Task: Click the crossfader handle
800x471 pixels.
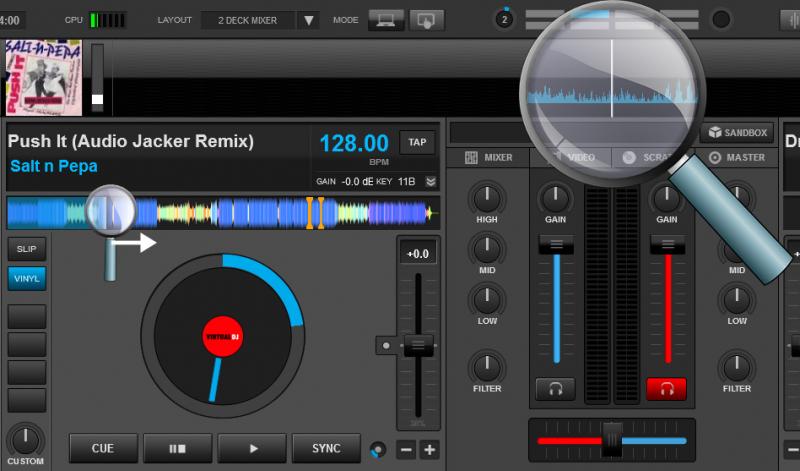Action: point(612,440)
